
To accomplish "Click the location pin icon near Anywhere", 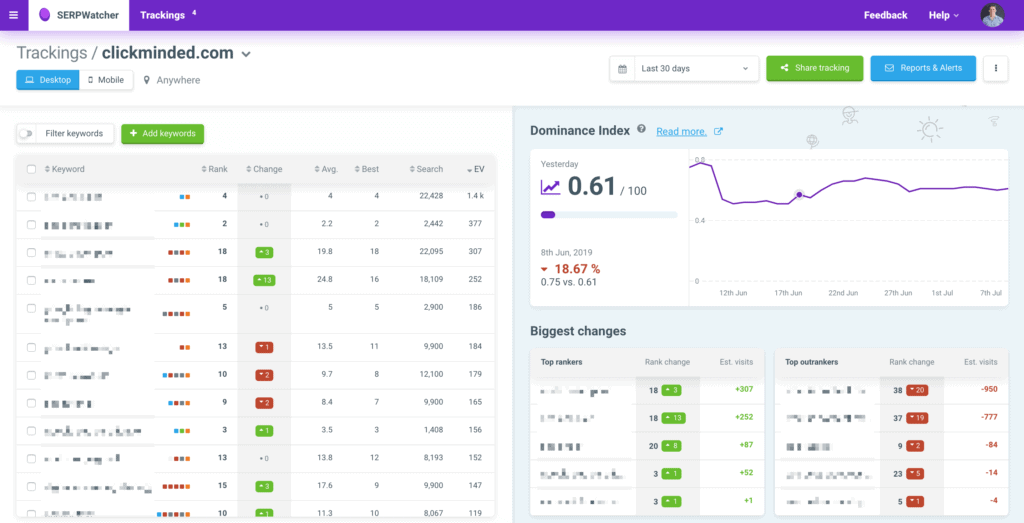I will tap(147, 80).
